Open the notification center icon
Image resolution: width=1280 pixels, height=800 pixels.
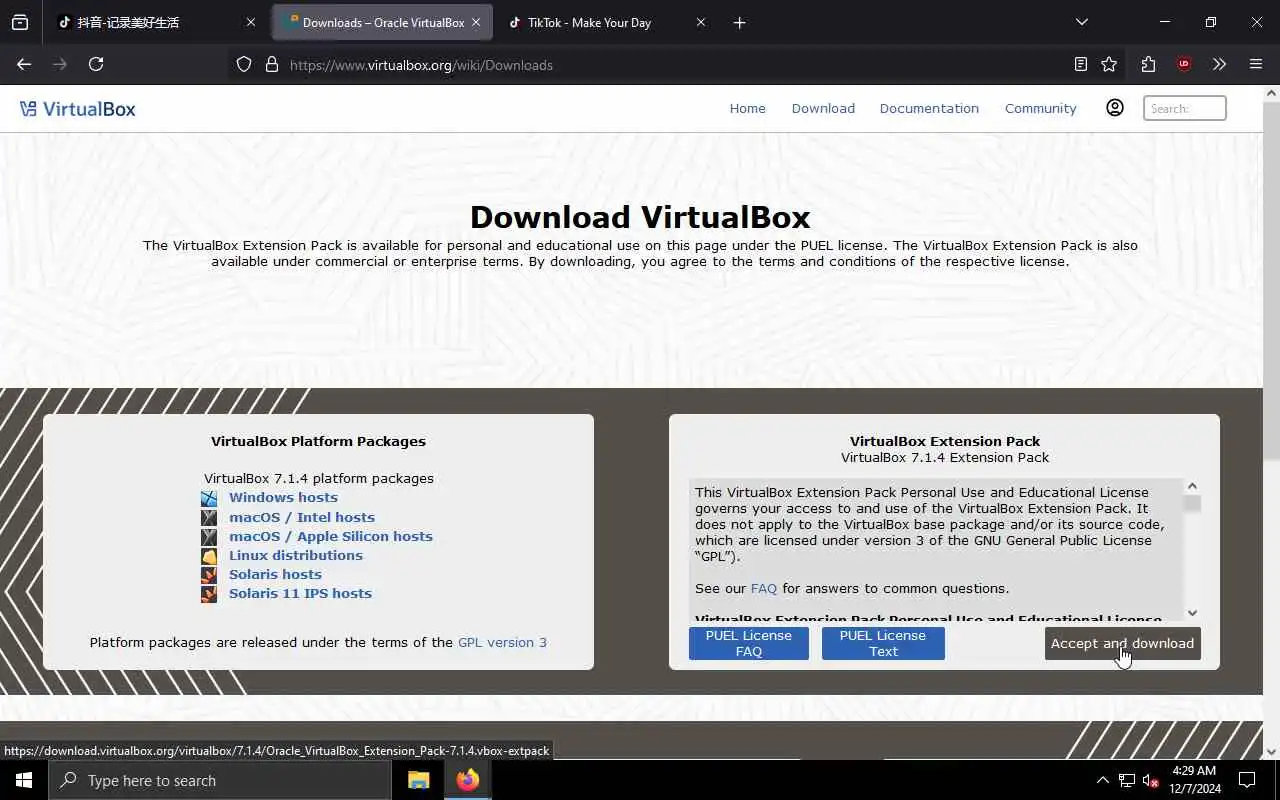pos(1247,780)
